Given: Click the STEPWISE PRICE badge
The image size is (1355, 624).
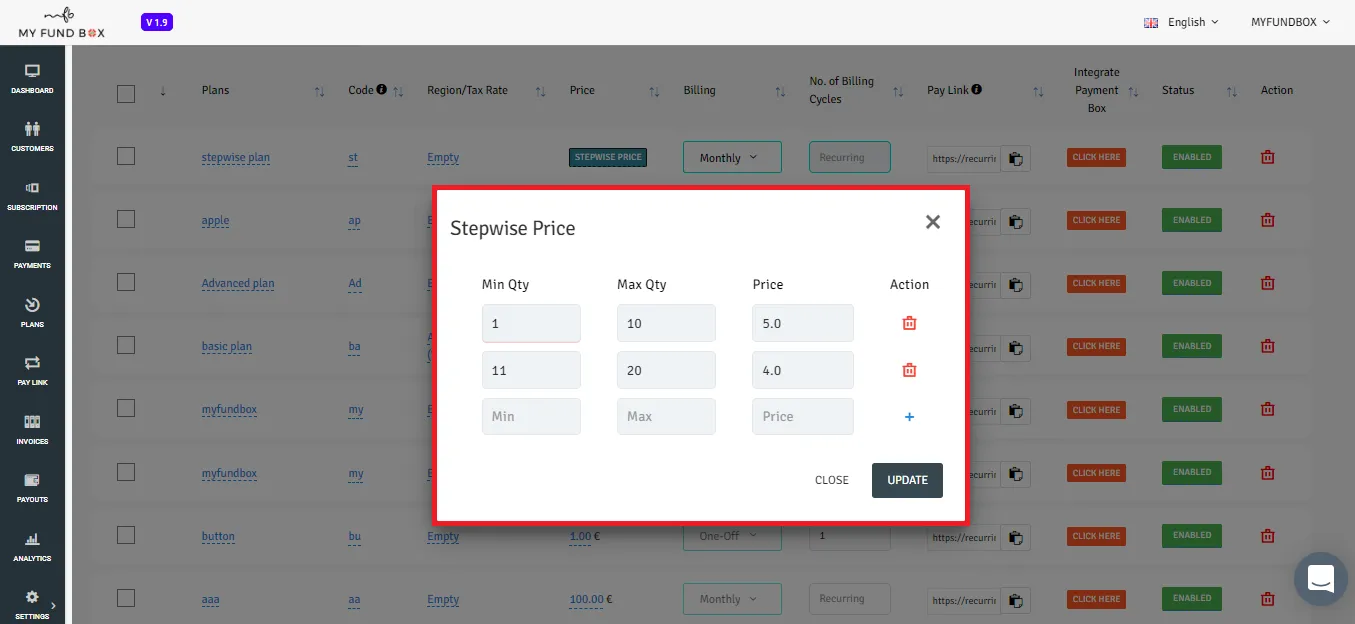Looking at the screenshot, I should (x=608, y=157).
